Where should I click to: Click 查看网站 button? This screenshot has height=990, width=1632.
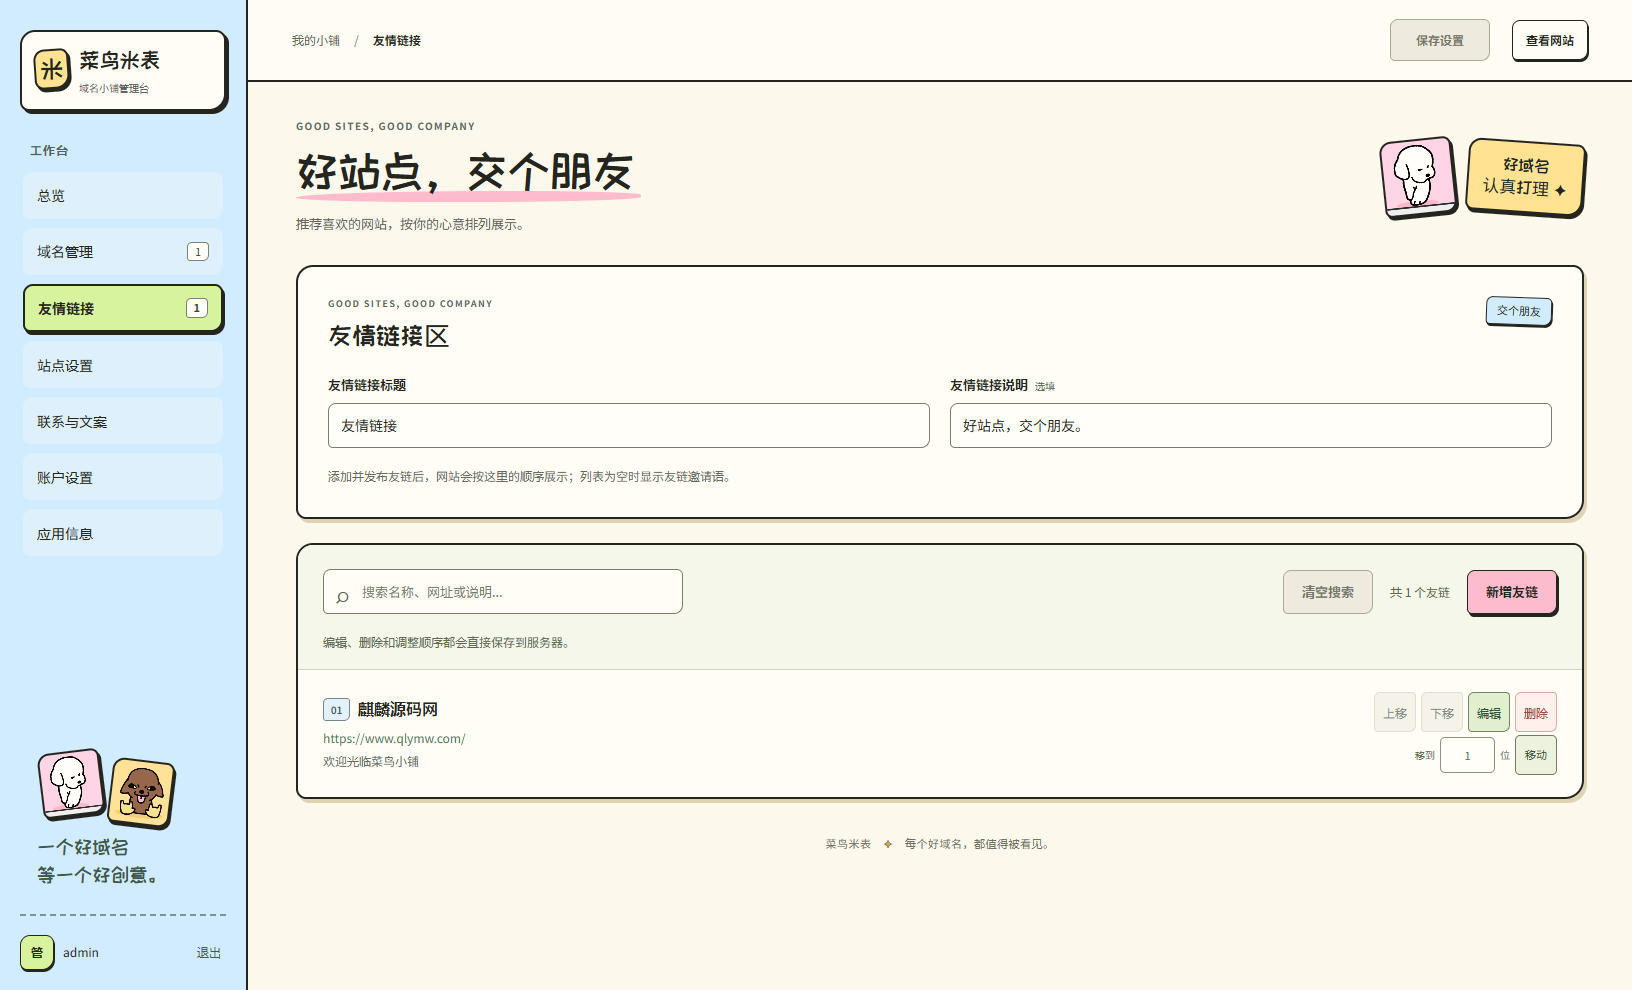pos(1550,40)
